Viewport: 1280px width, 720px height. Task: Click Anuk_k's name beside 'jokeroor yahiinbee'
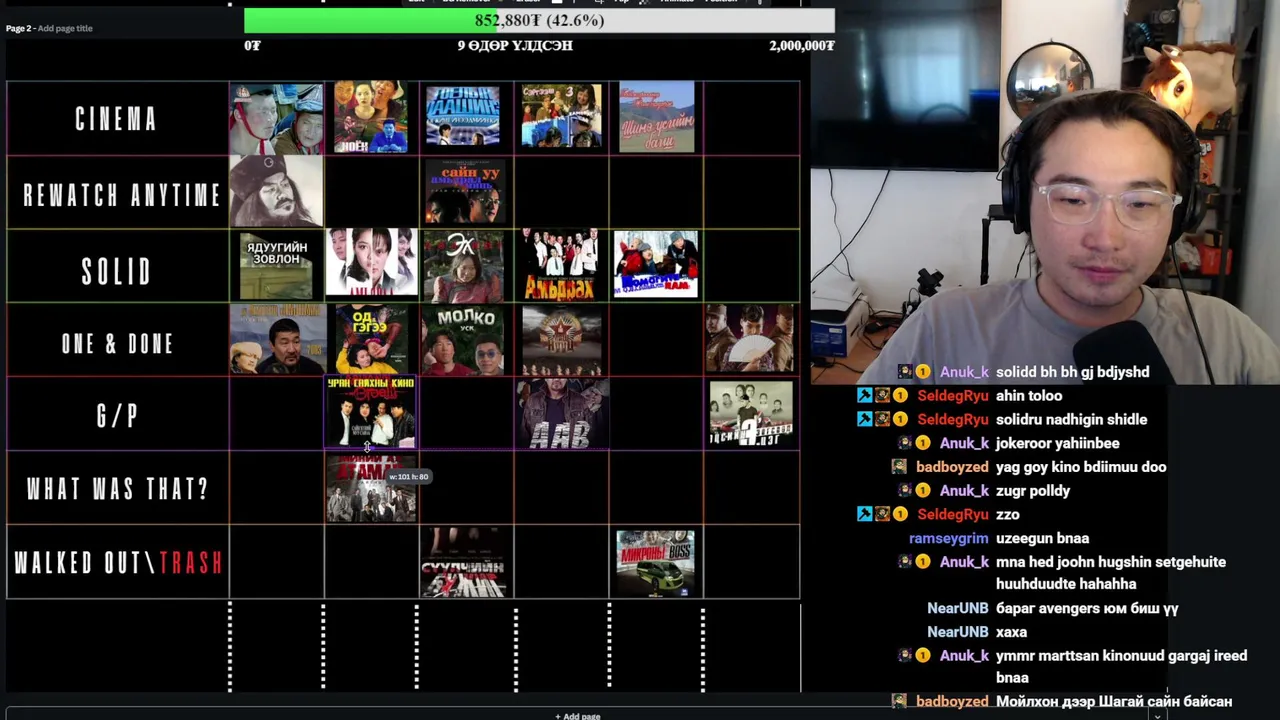point(964,443)
